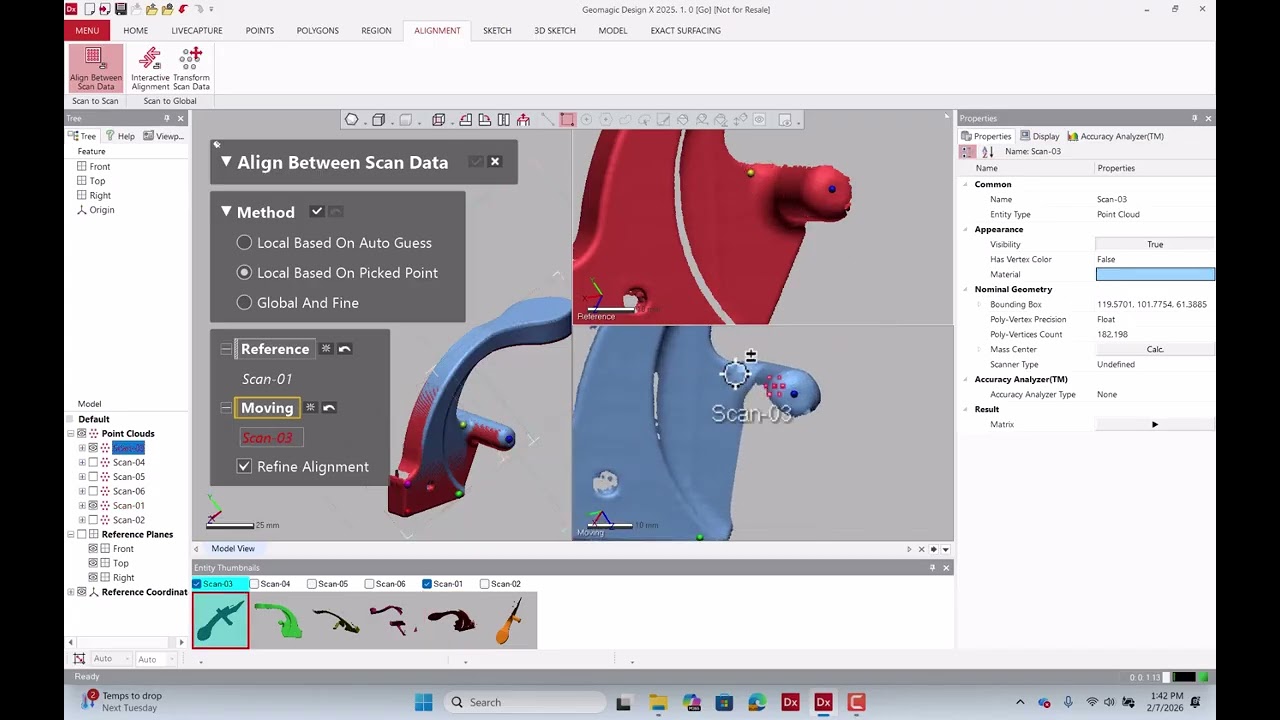Click the New file icon in the quick access bar

[x=90, y=9]
